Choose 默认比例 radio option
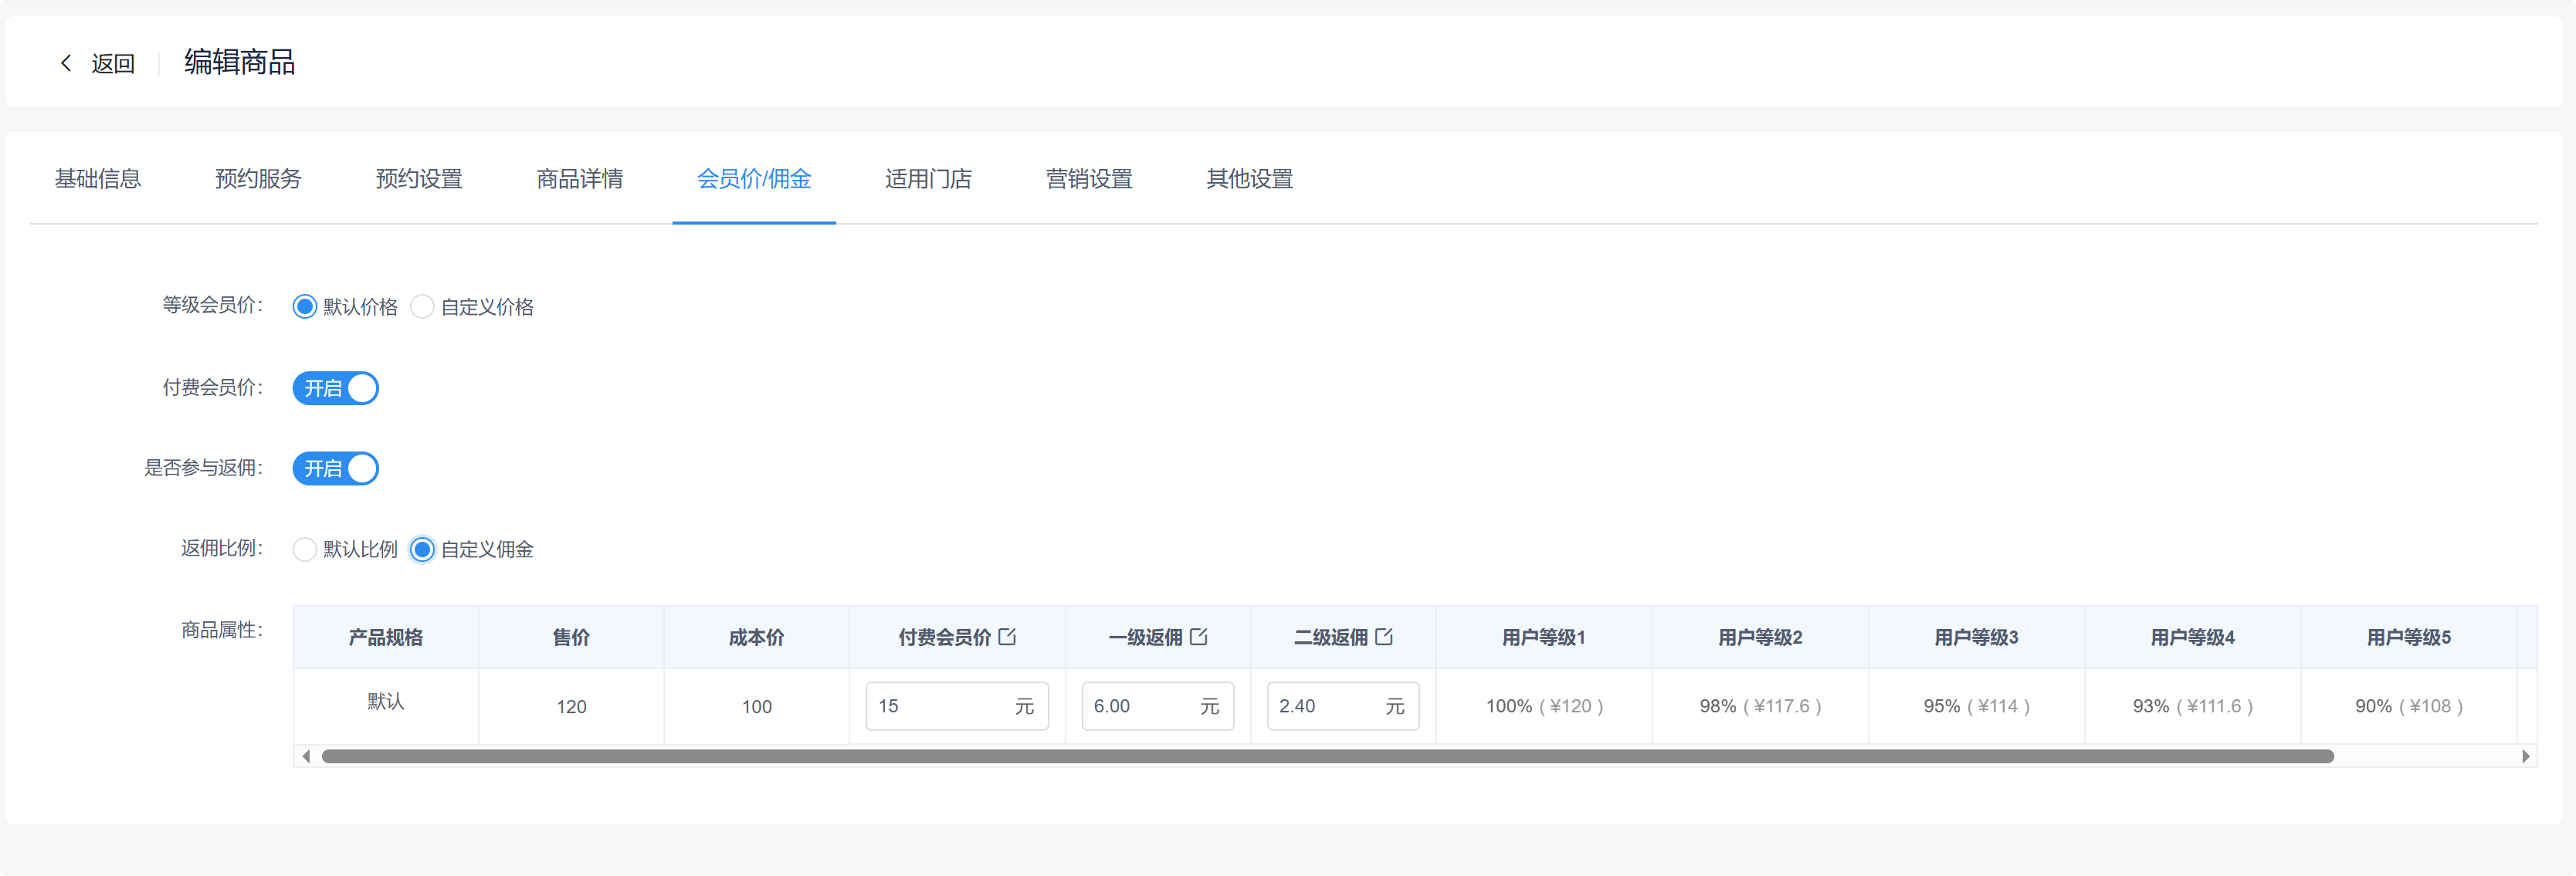 click(305, 549)
